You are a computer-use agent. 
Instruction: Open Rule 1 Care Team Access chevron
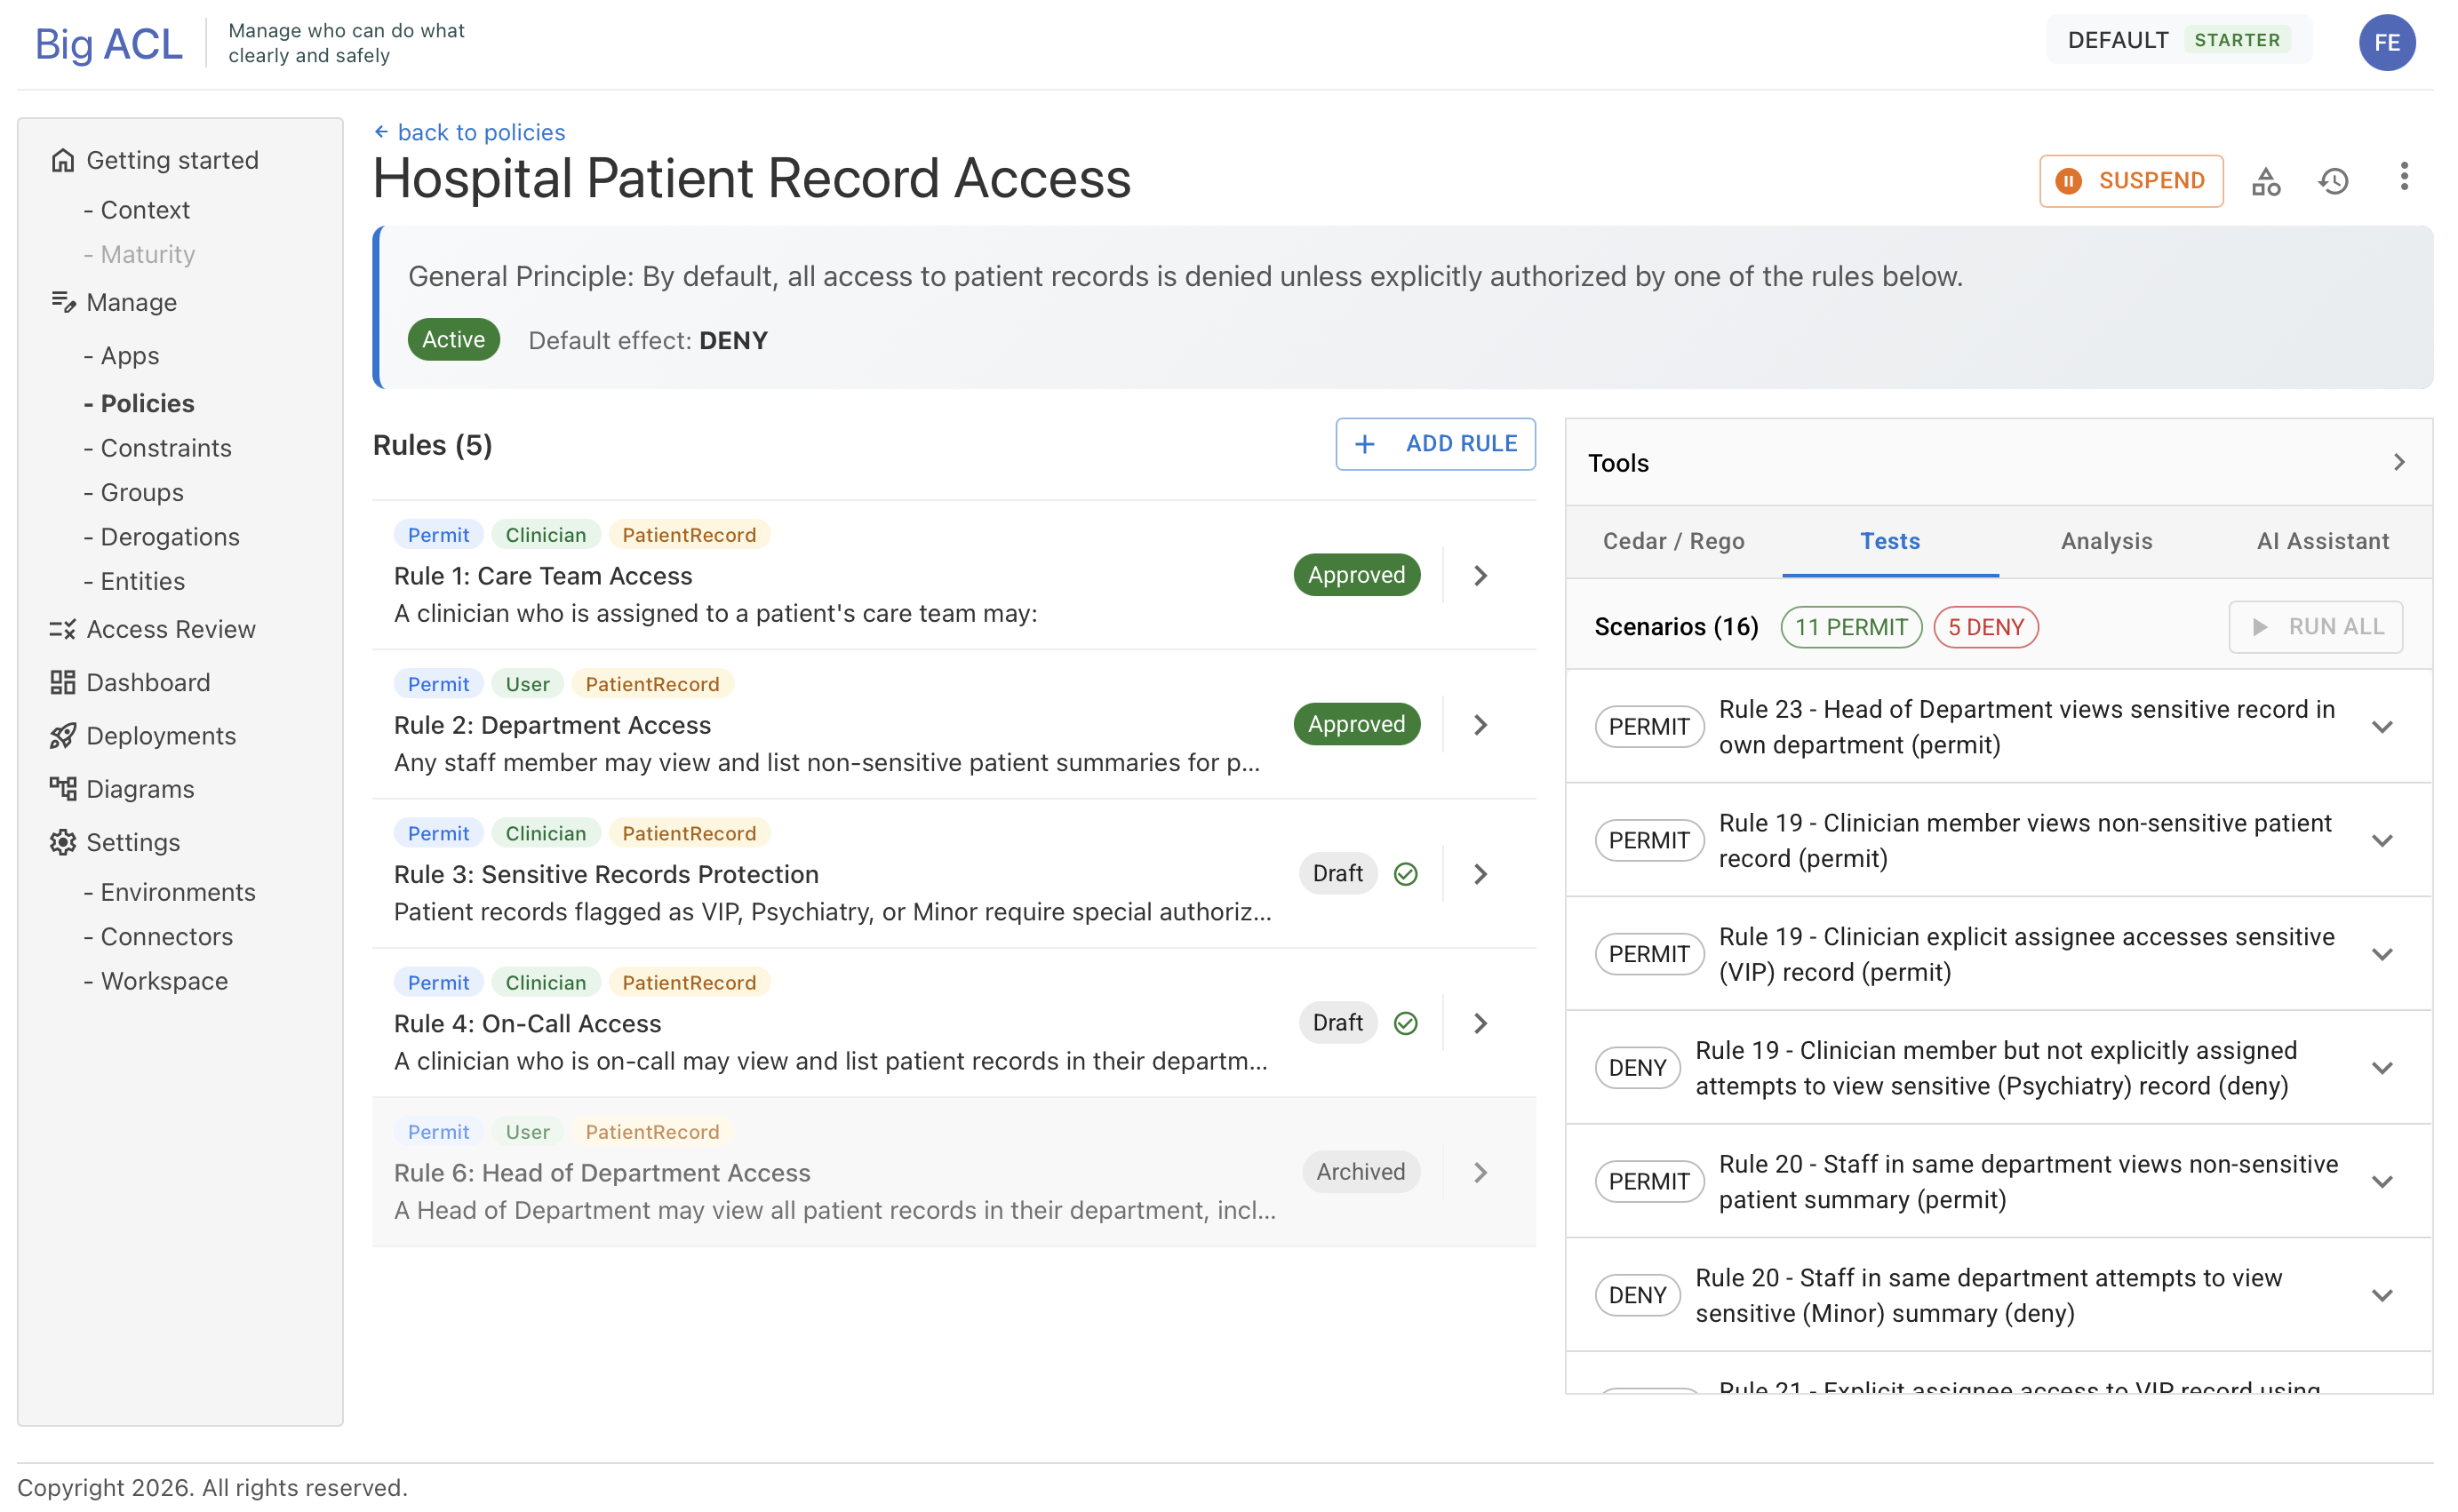[1480, 575]
